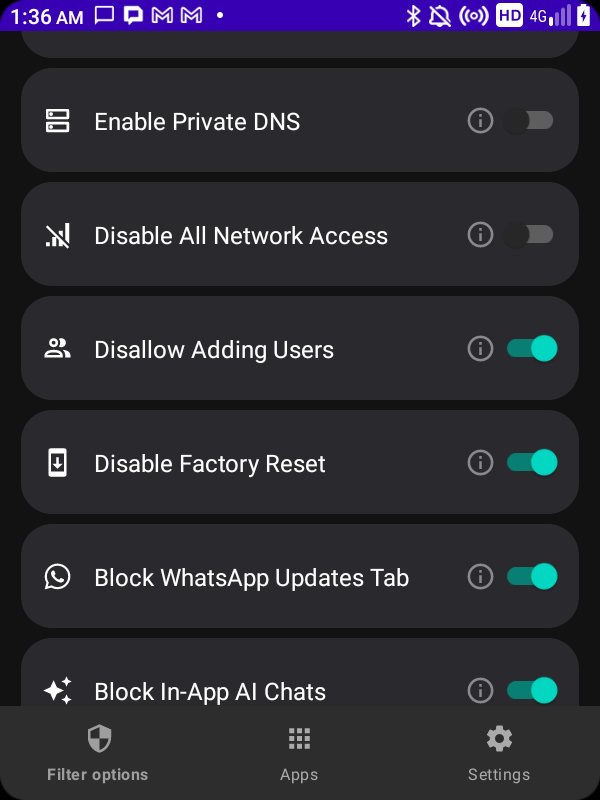The width and height of the screenshot is (600, 800).
Task: View info about Disable Factory Reset
Action: (480, 462)
